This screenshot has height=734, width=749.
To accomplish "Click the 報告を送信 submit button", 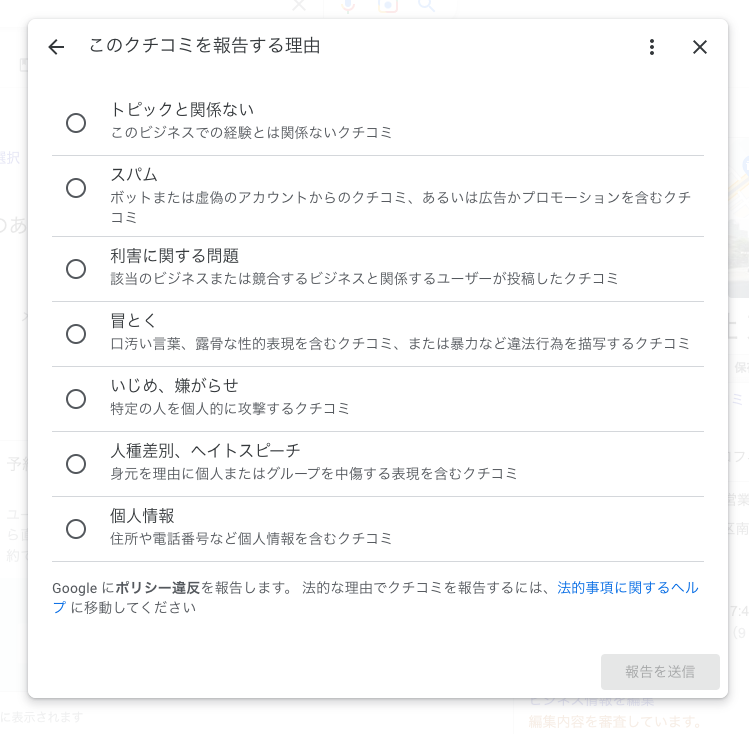I will (x=660, y=672).
